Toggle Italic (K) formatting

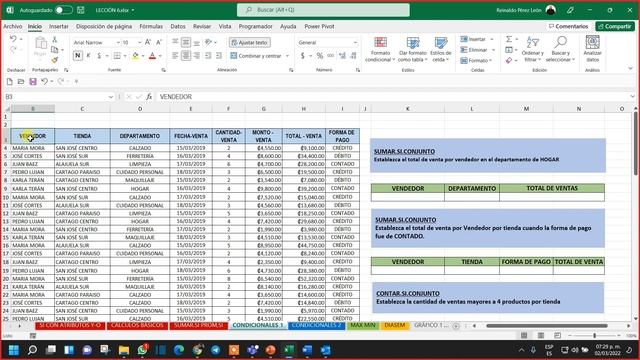(x=88, y=56)
